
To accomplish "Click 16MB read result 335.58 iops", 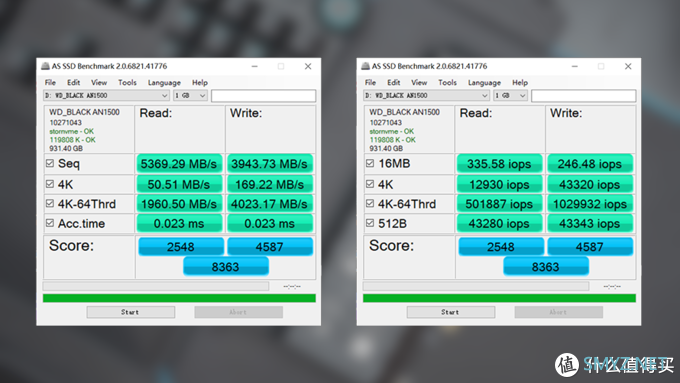I will tap(499, 164).
